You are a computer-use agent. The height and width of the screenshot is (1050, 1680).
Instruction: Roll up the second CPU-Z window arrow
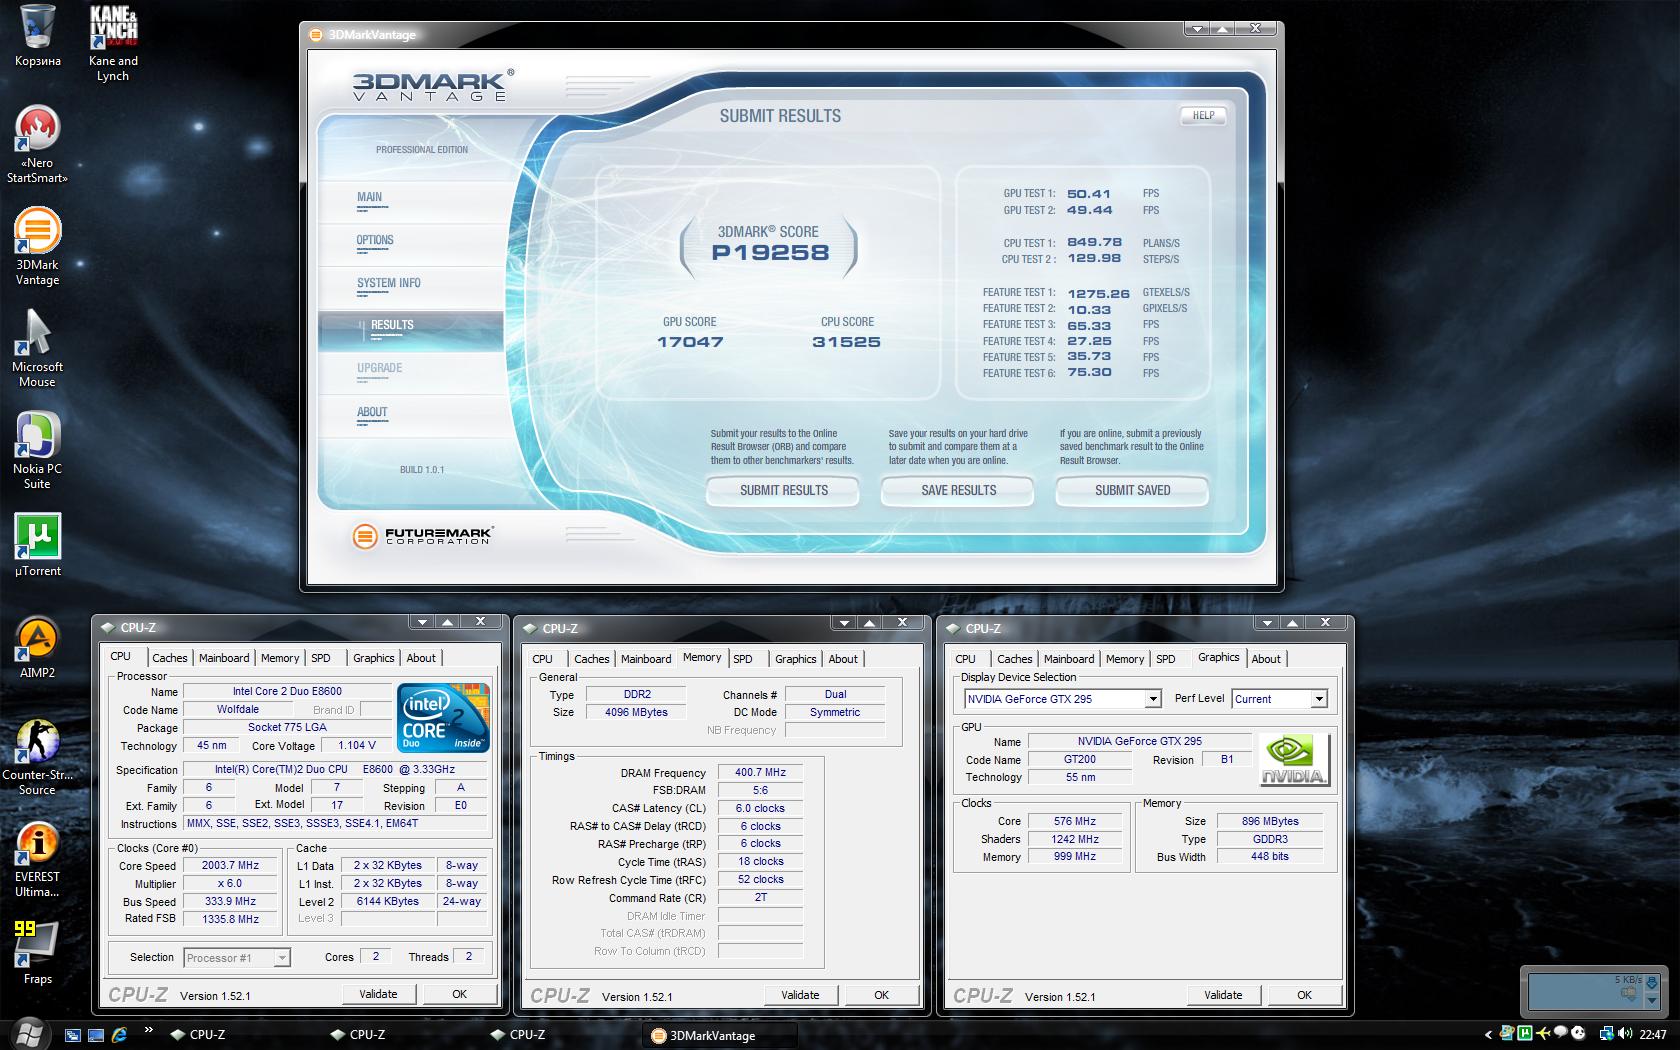(x=870, y=623)
